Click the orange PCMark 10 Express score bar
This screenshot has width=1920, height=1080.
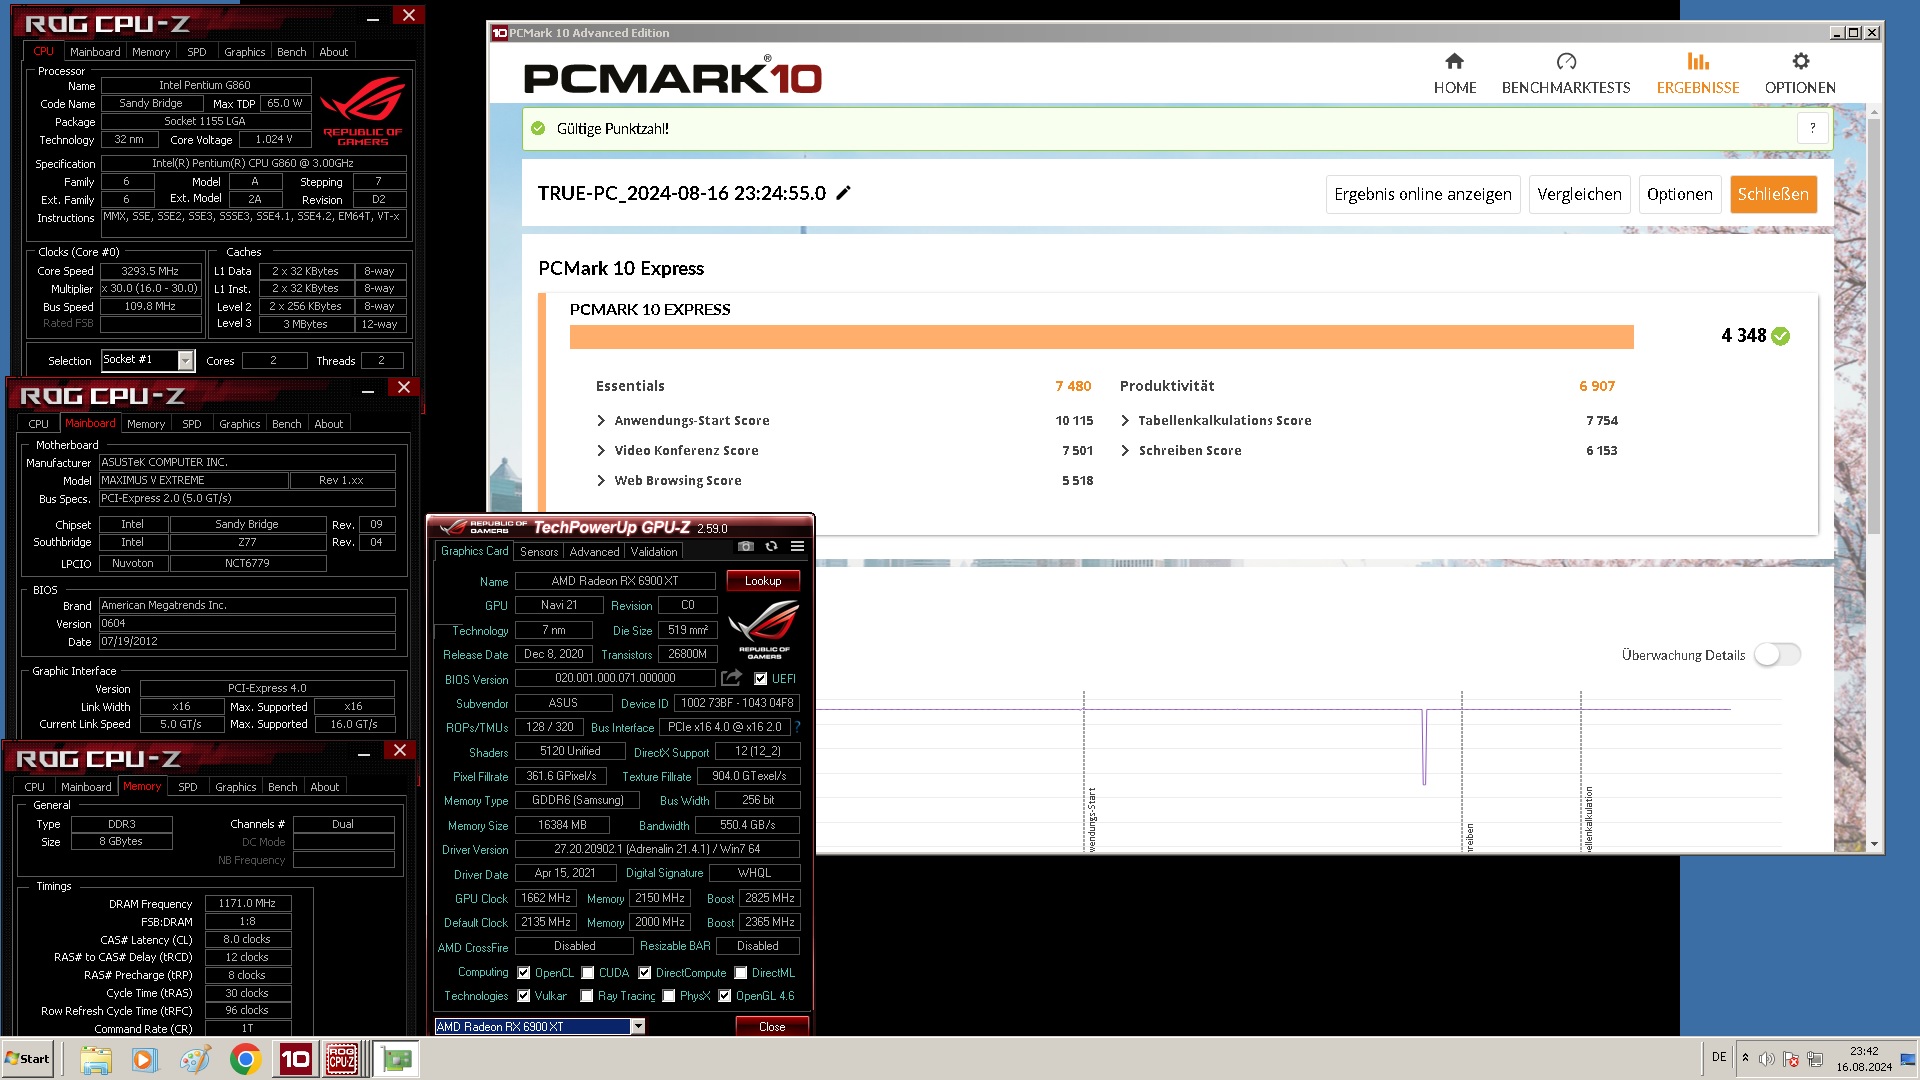coord(1101,337)
